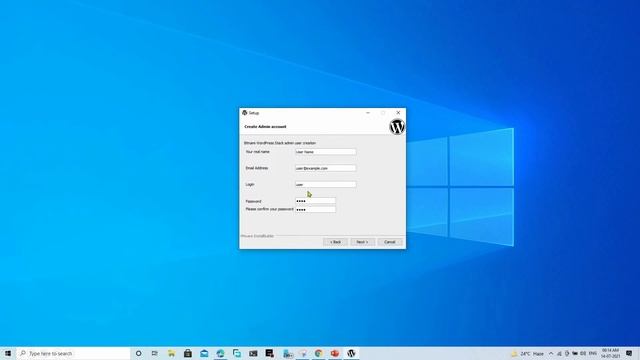Click the confirm your password field
Screen dimensions: 640x360
tap(315, 209)
